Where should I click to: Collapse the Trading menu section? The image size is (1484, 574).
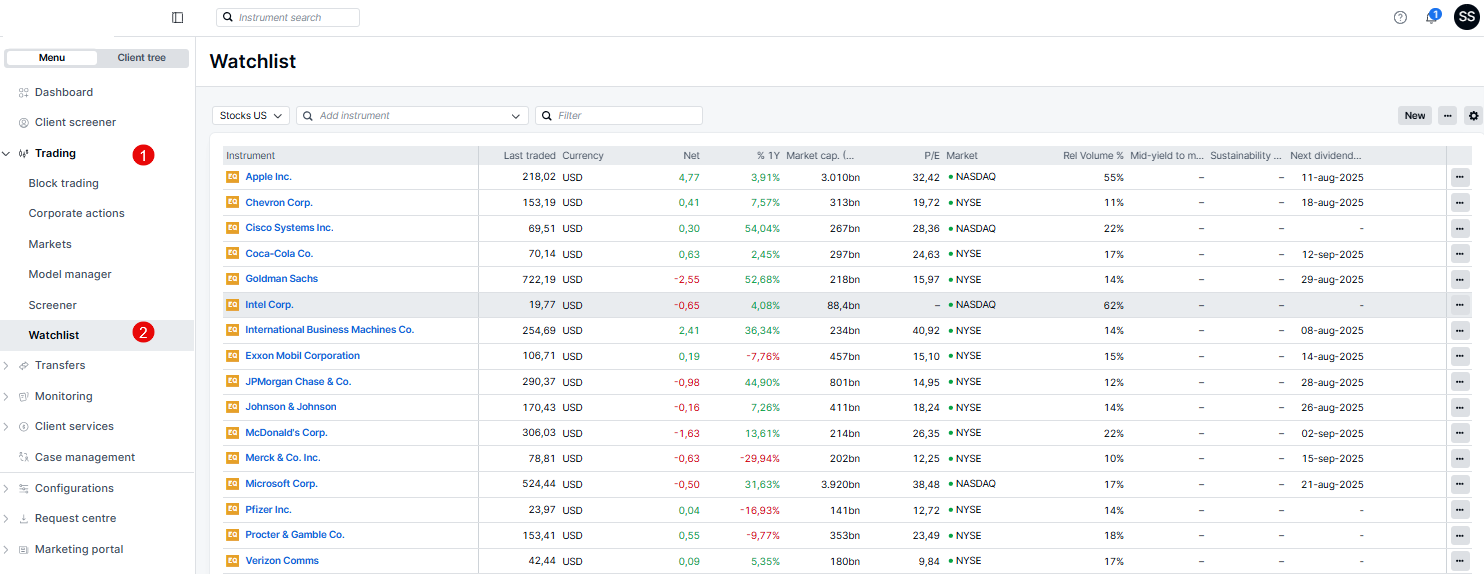point(7,154)
